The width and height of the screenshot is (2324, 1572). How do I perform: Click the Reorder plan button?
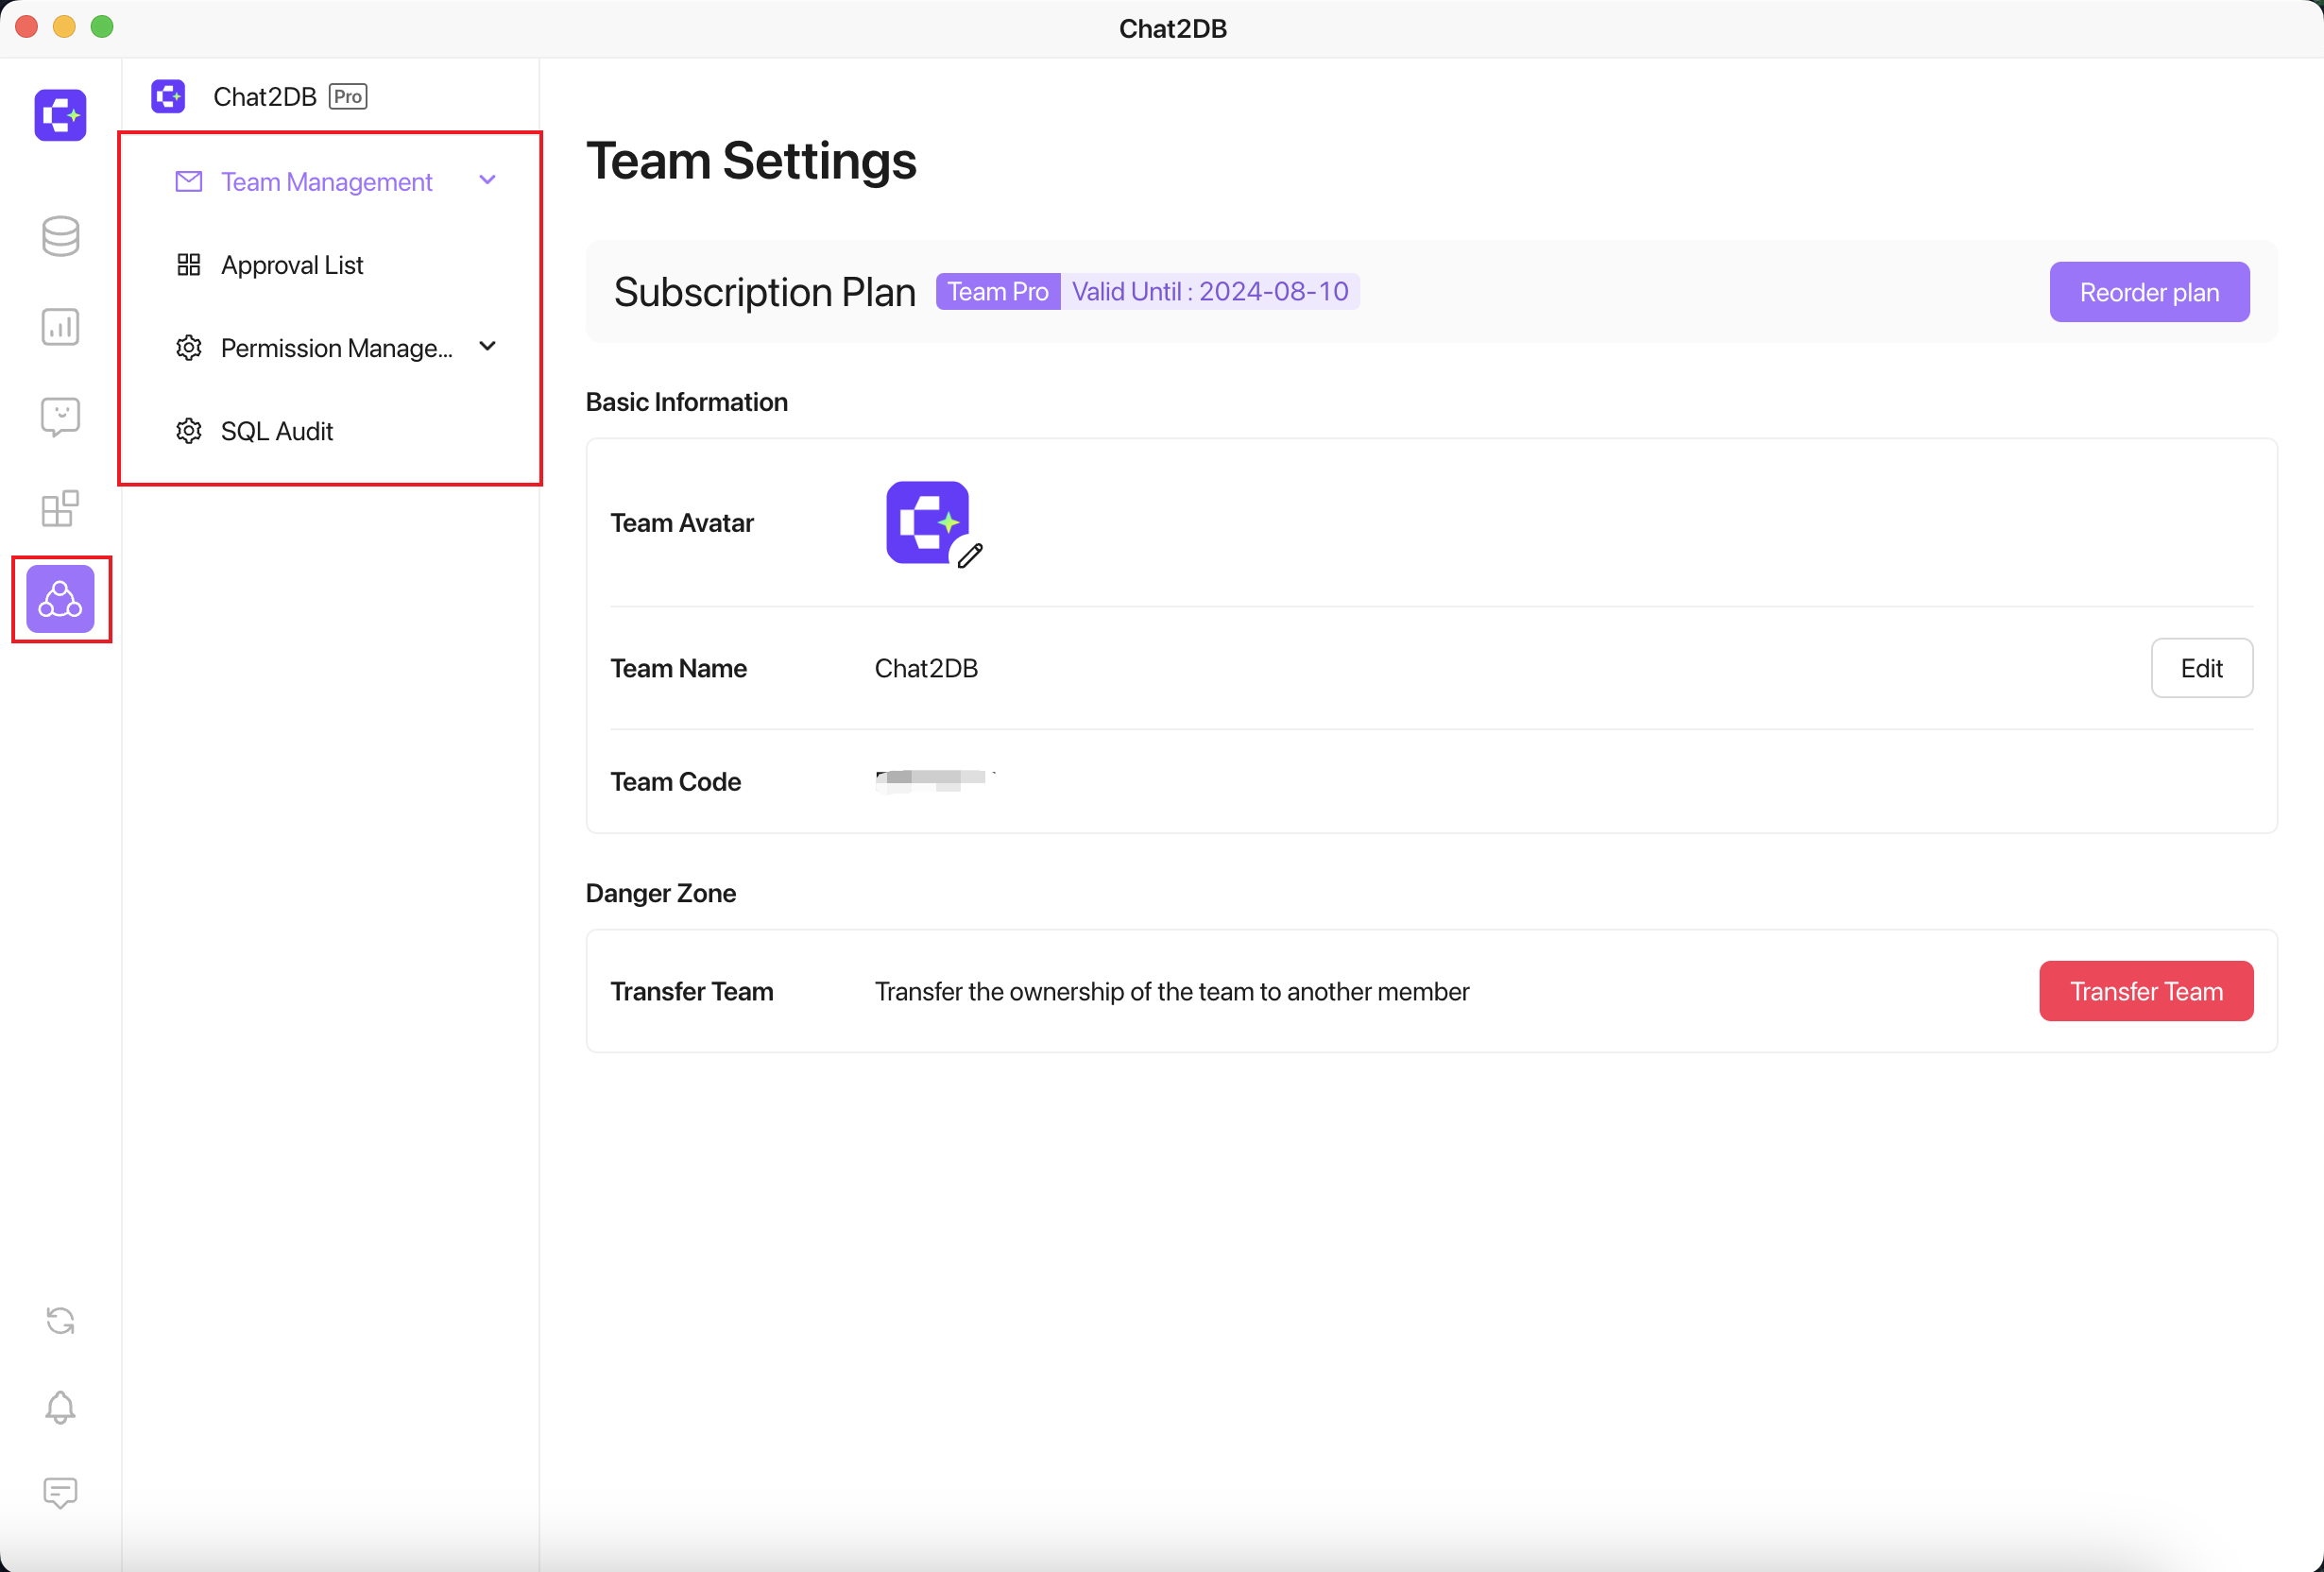pyautogui.click(x=2149, y=292)
